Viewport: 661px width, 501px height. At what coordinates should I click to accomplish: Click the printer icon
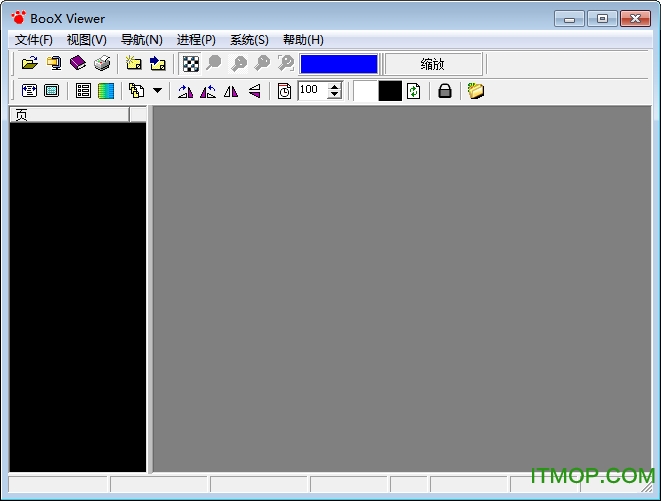[x=102, y=64]
